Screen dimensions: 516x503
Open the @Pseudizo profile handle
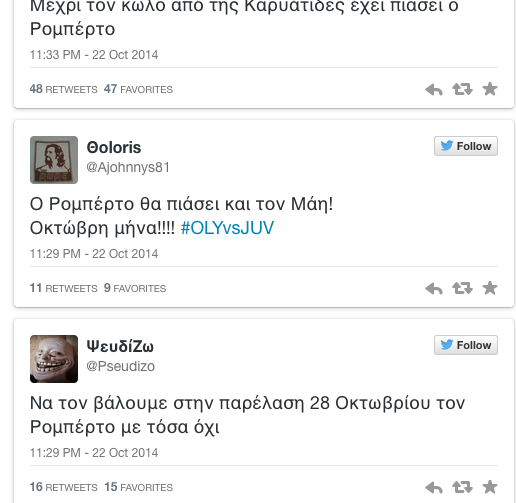click(121, 366)
